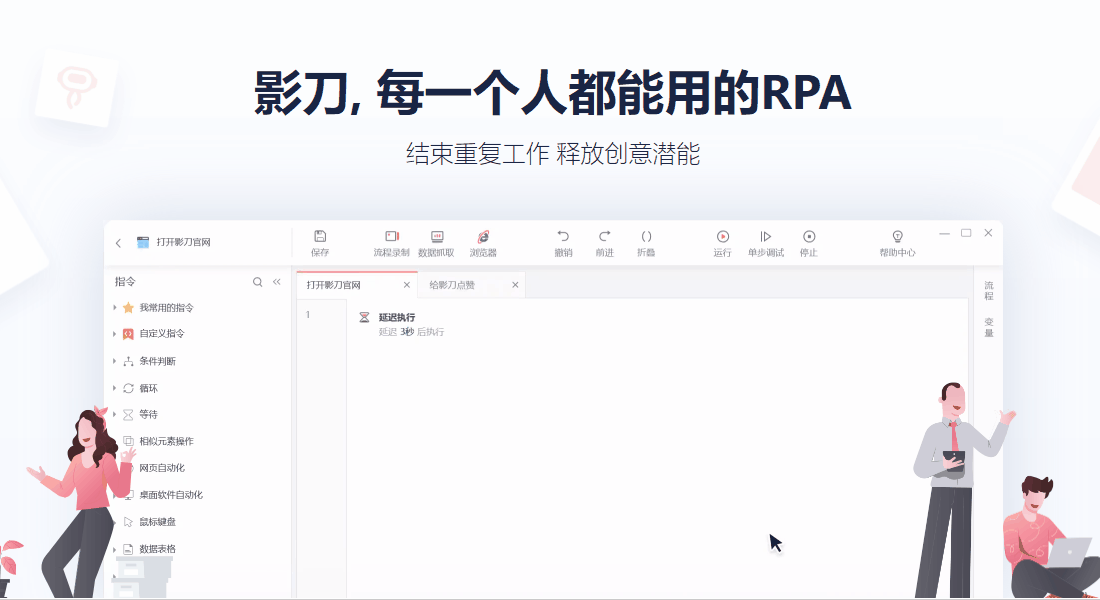Click the loop icon of 循环
1100x600 pixels.
pos(128,388)
